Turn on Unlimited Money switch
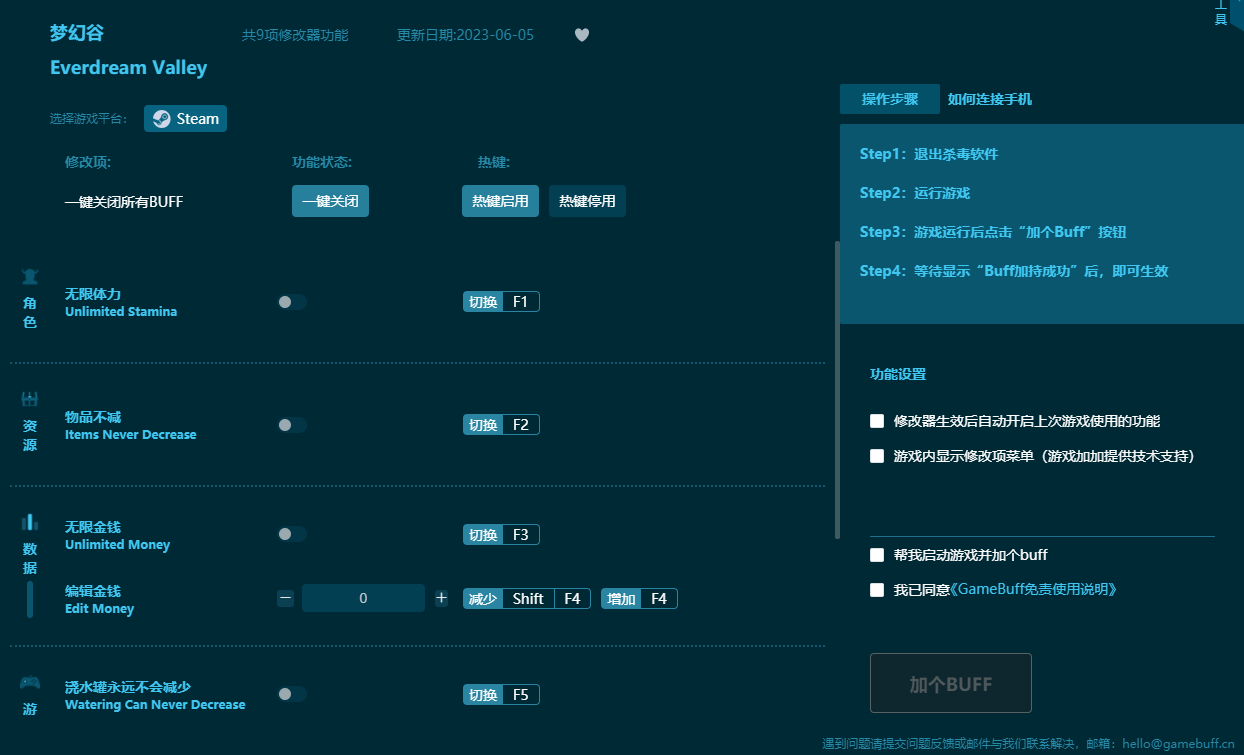This screenshot has width=1244, height=755. pos(292,535)
